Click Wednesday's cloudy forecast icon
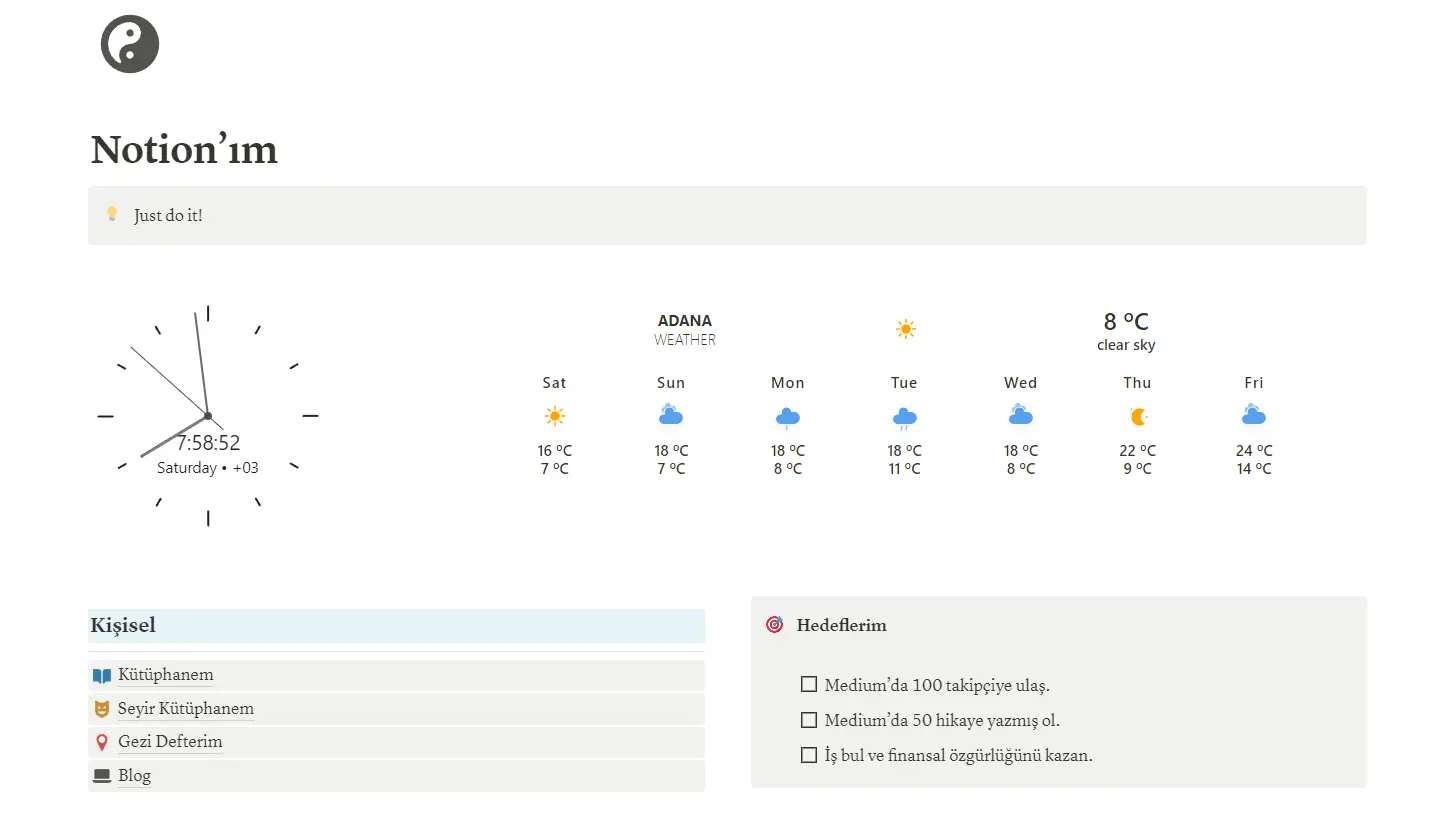The width and height of the screenshot is (1456, 834). tap(1021, 414)
